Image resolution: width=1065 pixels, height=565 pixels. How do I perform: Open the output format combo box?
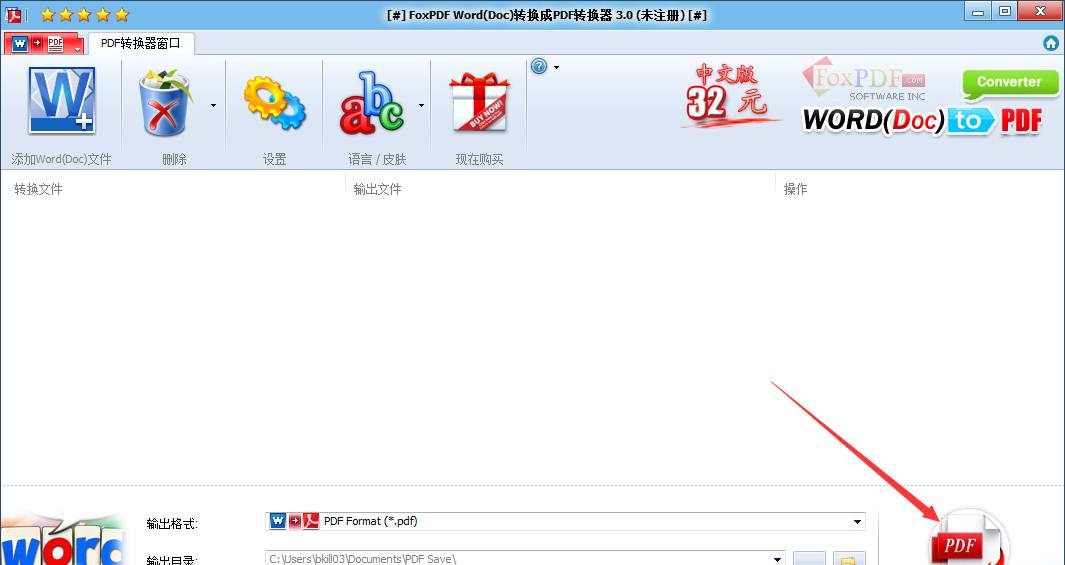click(x=565, y=522)
